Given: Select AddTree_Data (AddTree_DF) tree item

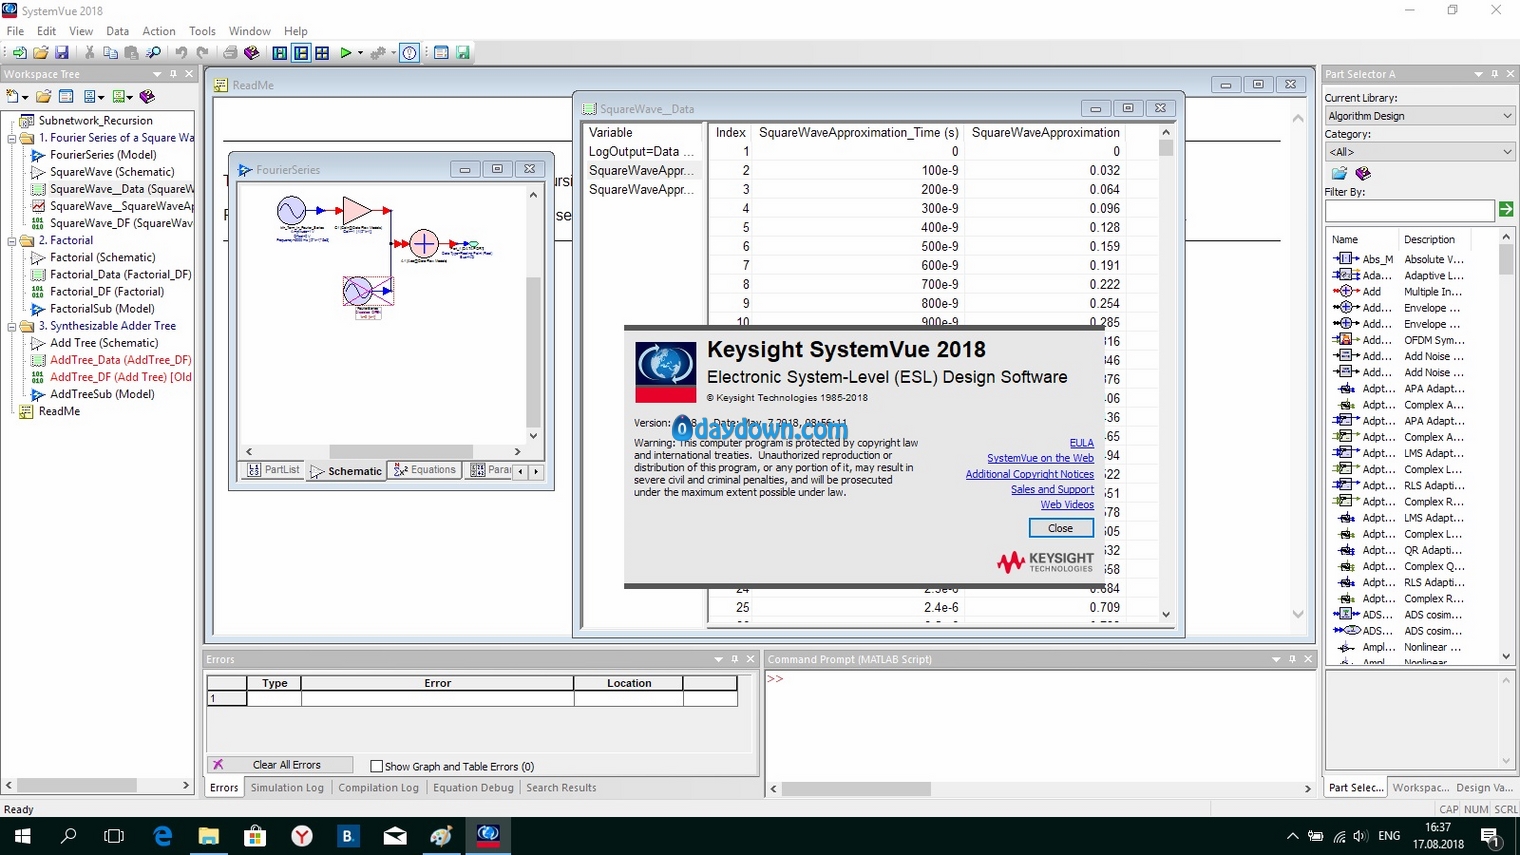Looking at the screenshot, I should pyautogui.click(x=120, y=360).
